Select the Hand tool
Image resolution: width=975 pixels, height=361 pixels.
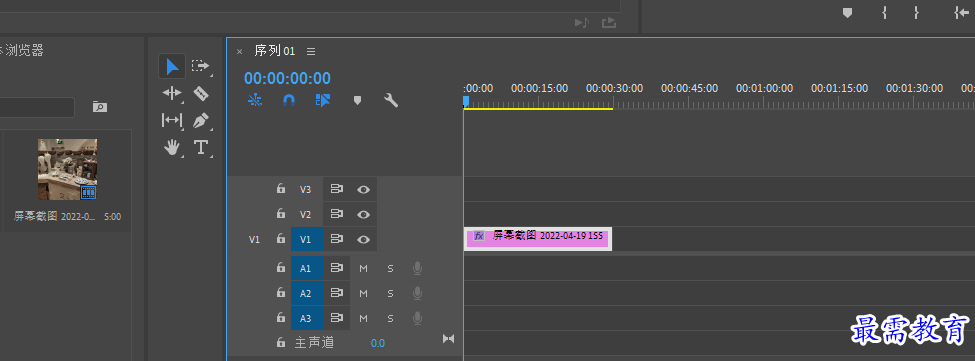pos(172,147)
